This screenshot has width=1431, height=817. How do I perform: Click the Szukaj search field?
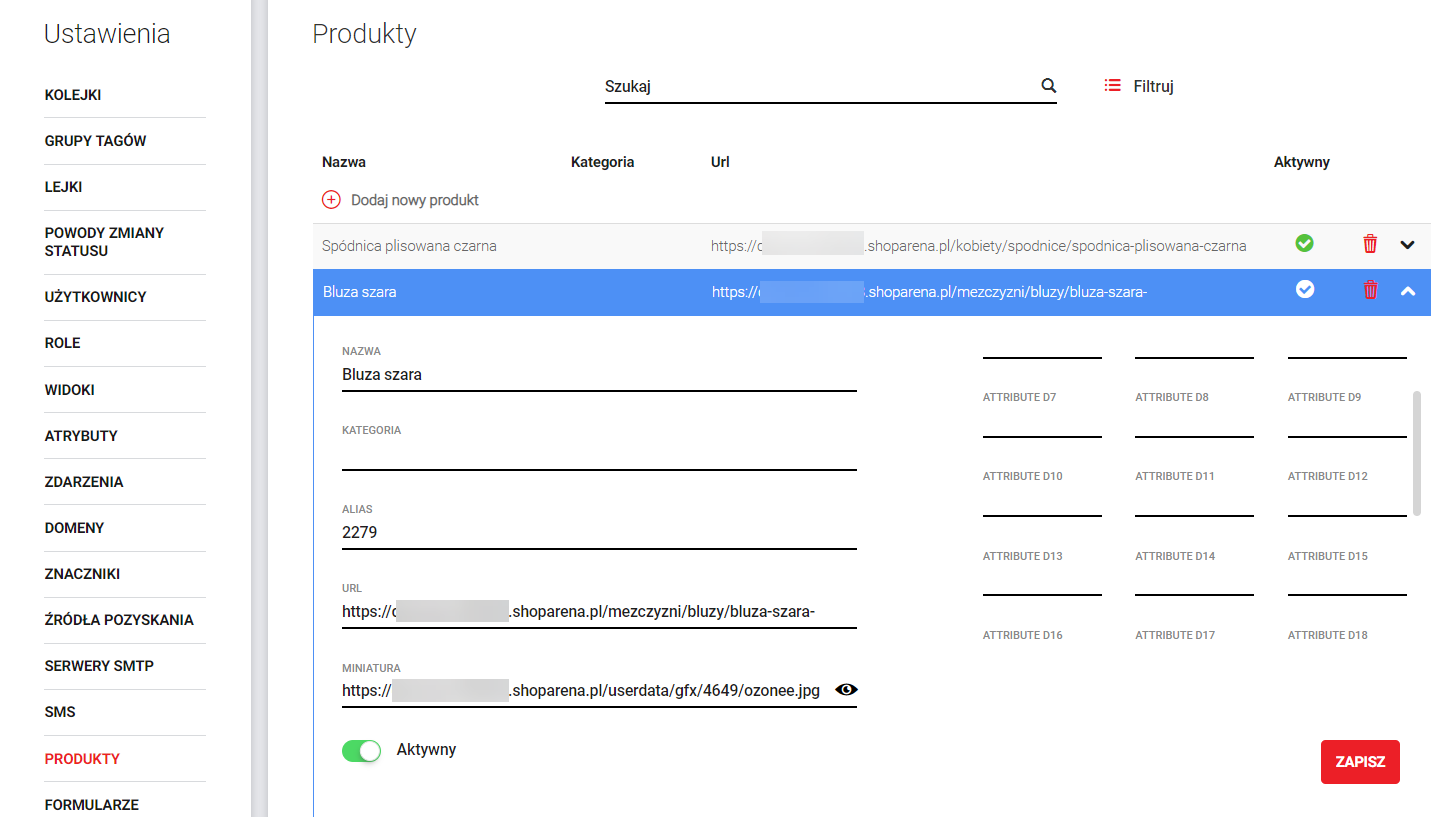coord(818,87)
